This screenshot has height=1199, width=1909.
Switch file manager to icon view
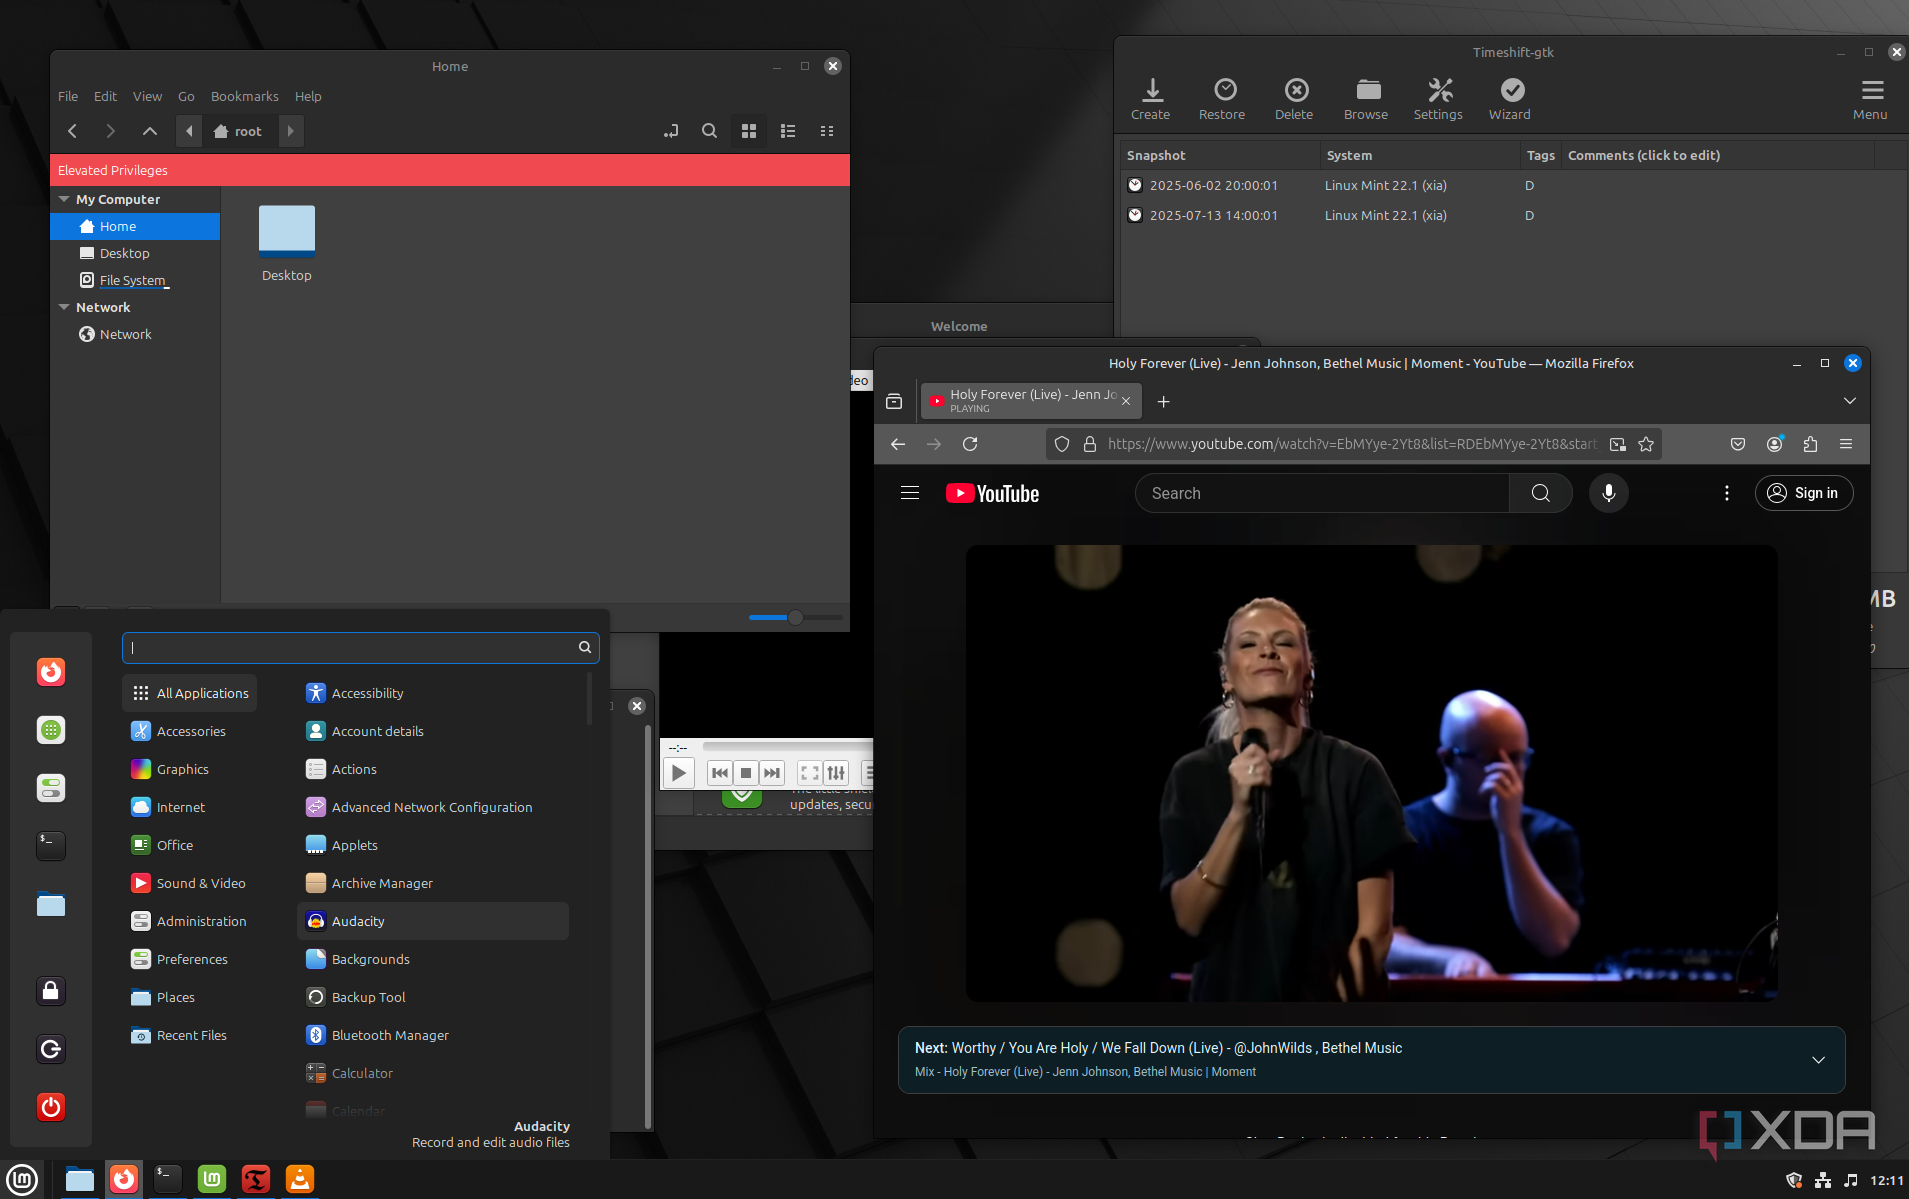click(749, 131)
